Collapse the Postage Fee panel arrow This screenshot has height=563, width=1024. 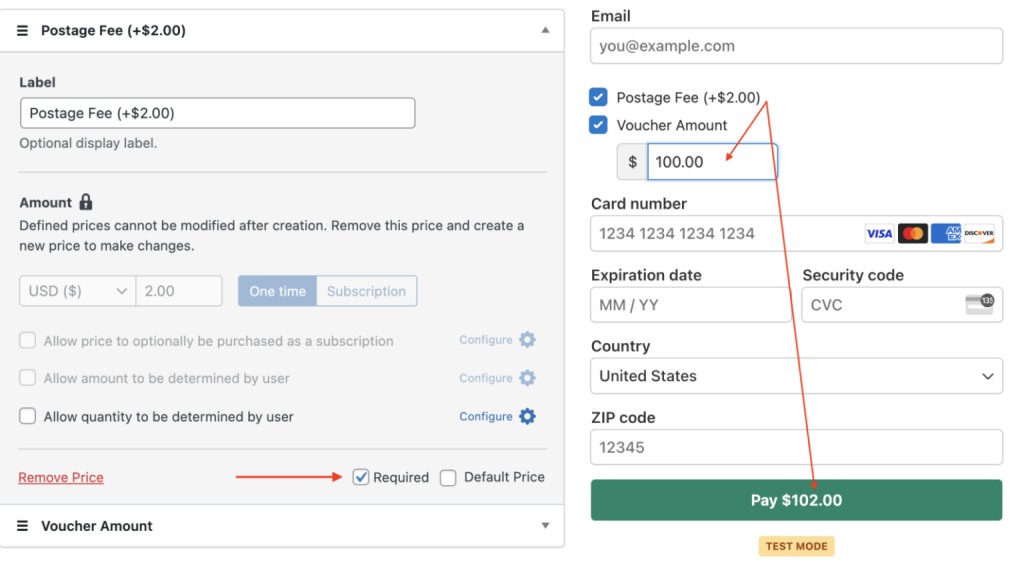click(545, 31)
